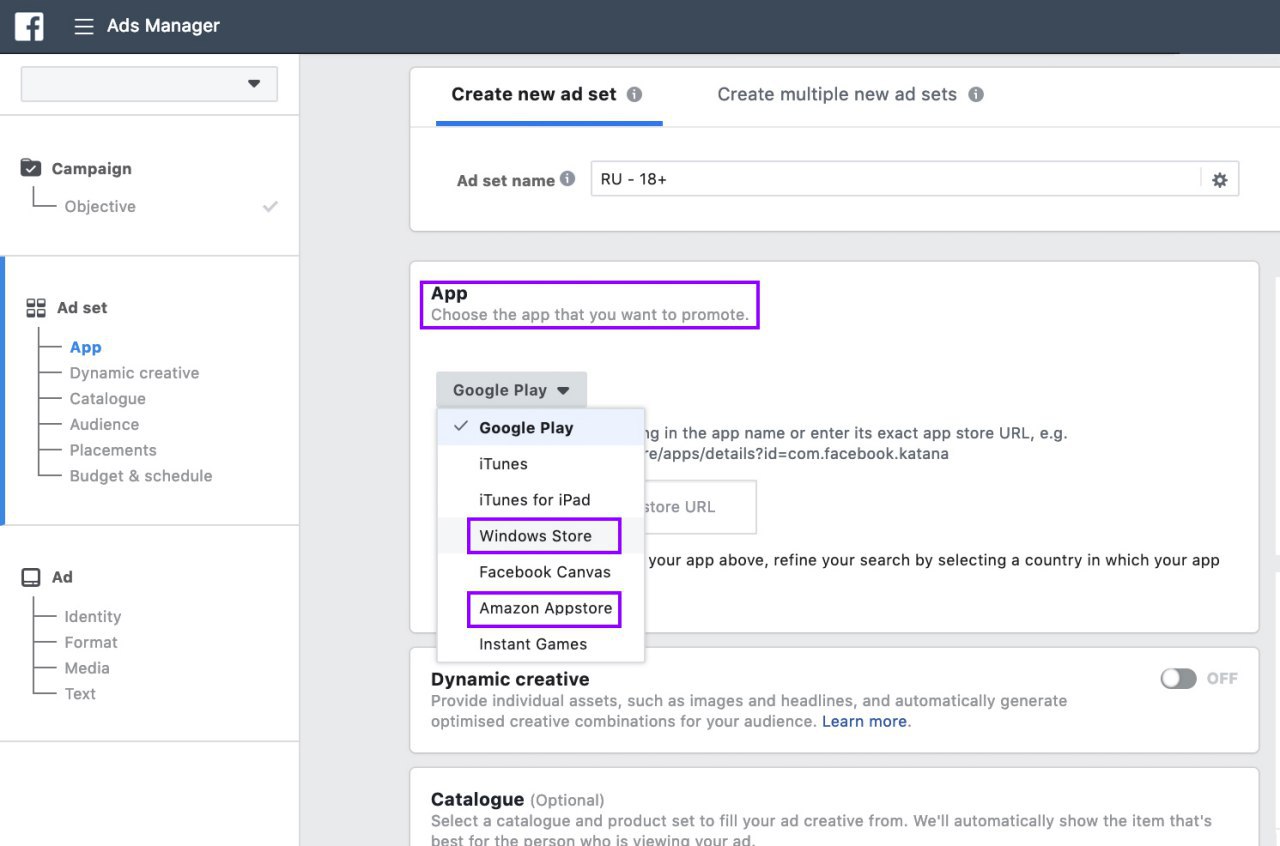1280x846 pixels.
Task: Choose iTunes for iPad option
Action: (x=541, y=499)
